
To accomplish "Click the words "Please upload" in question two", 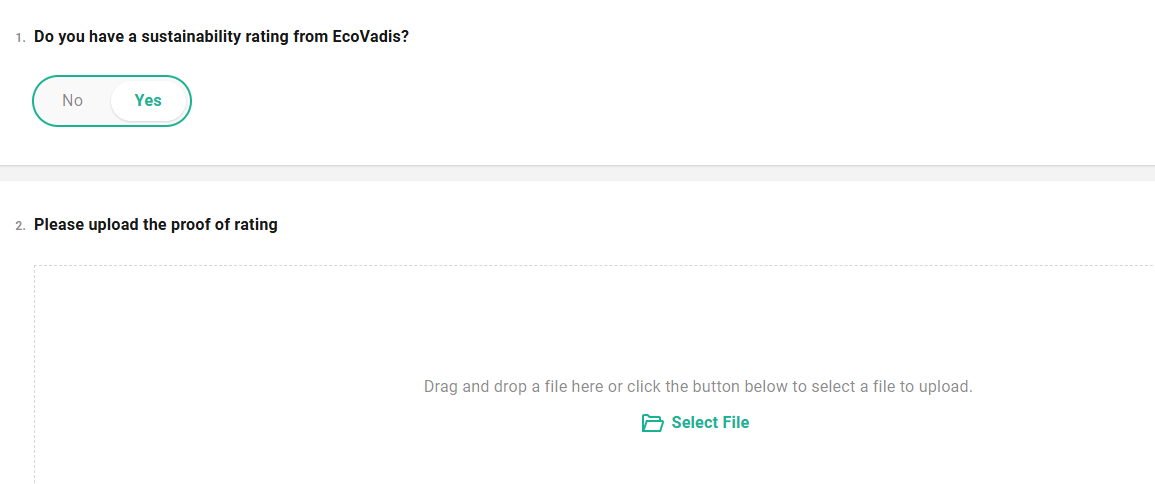I will (x=86, y=225).
